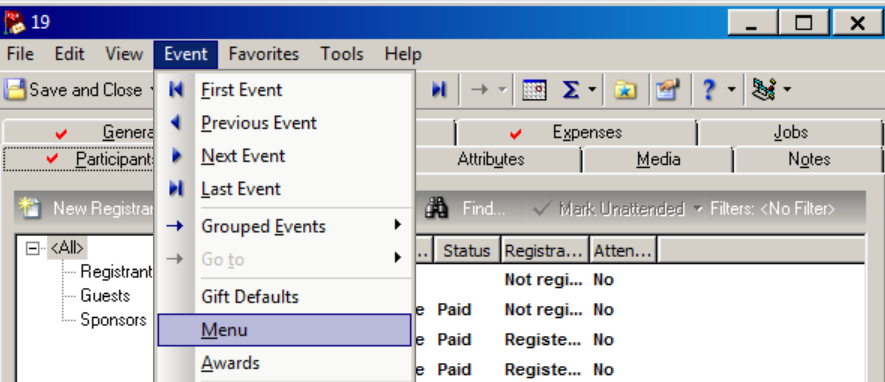885x382 pixels.
Task: Click the Last Event toolbar icon
Action: 439,89
